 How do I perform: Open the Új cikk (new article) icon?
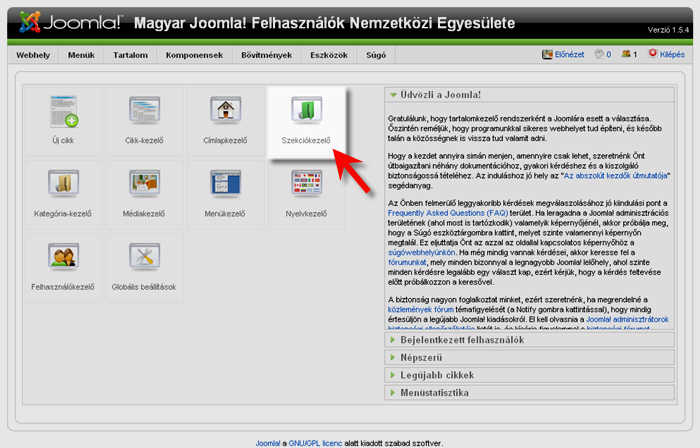(64, 111)
